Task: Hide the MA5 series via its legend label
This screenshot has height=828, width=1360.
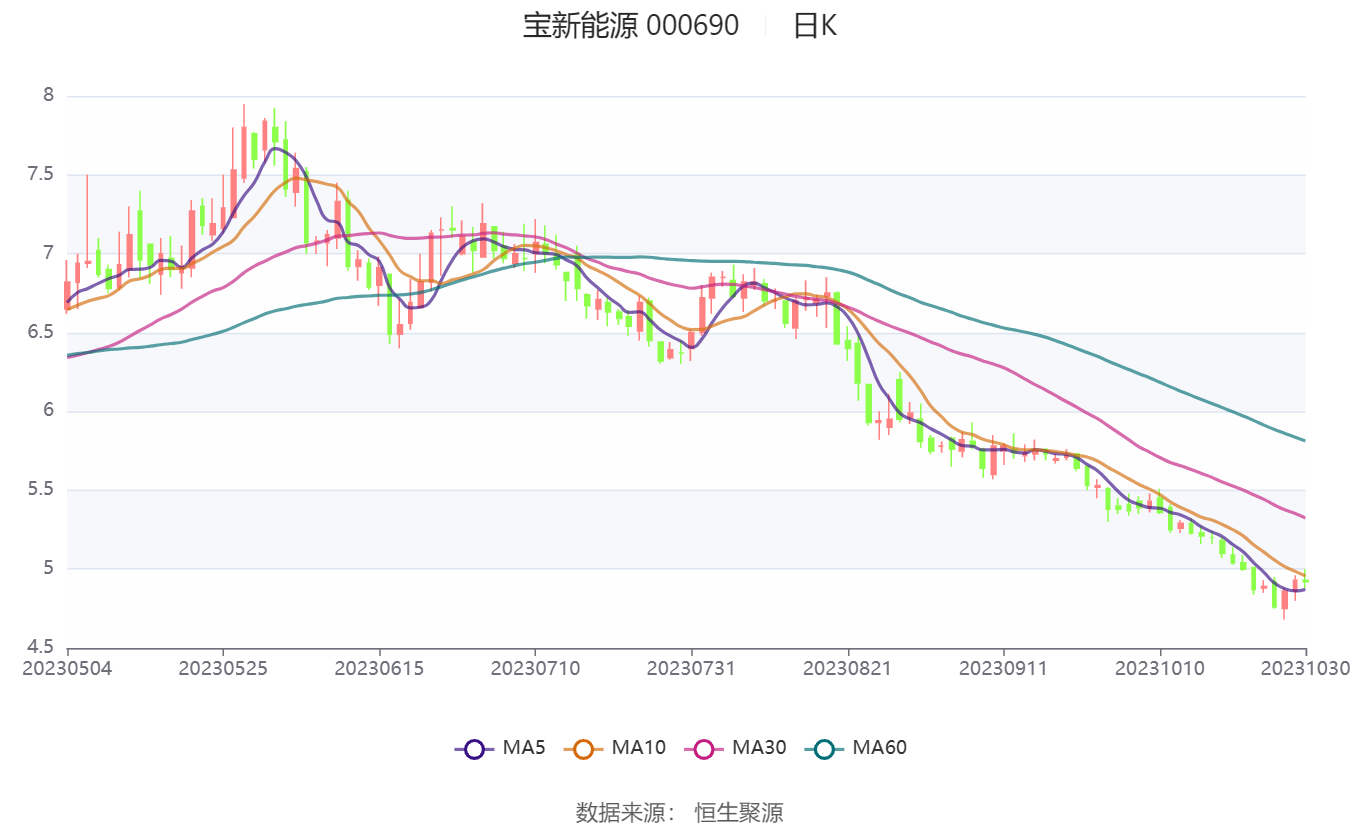Action: 524,747
